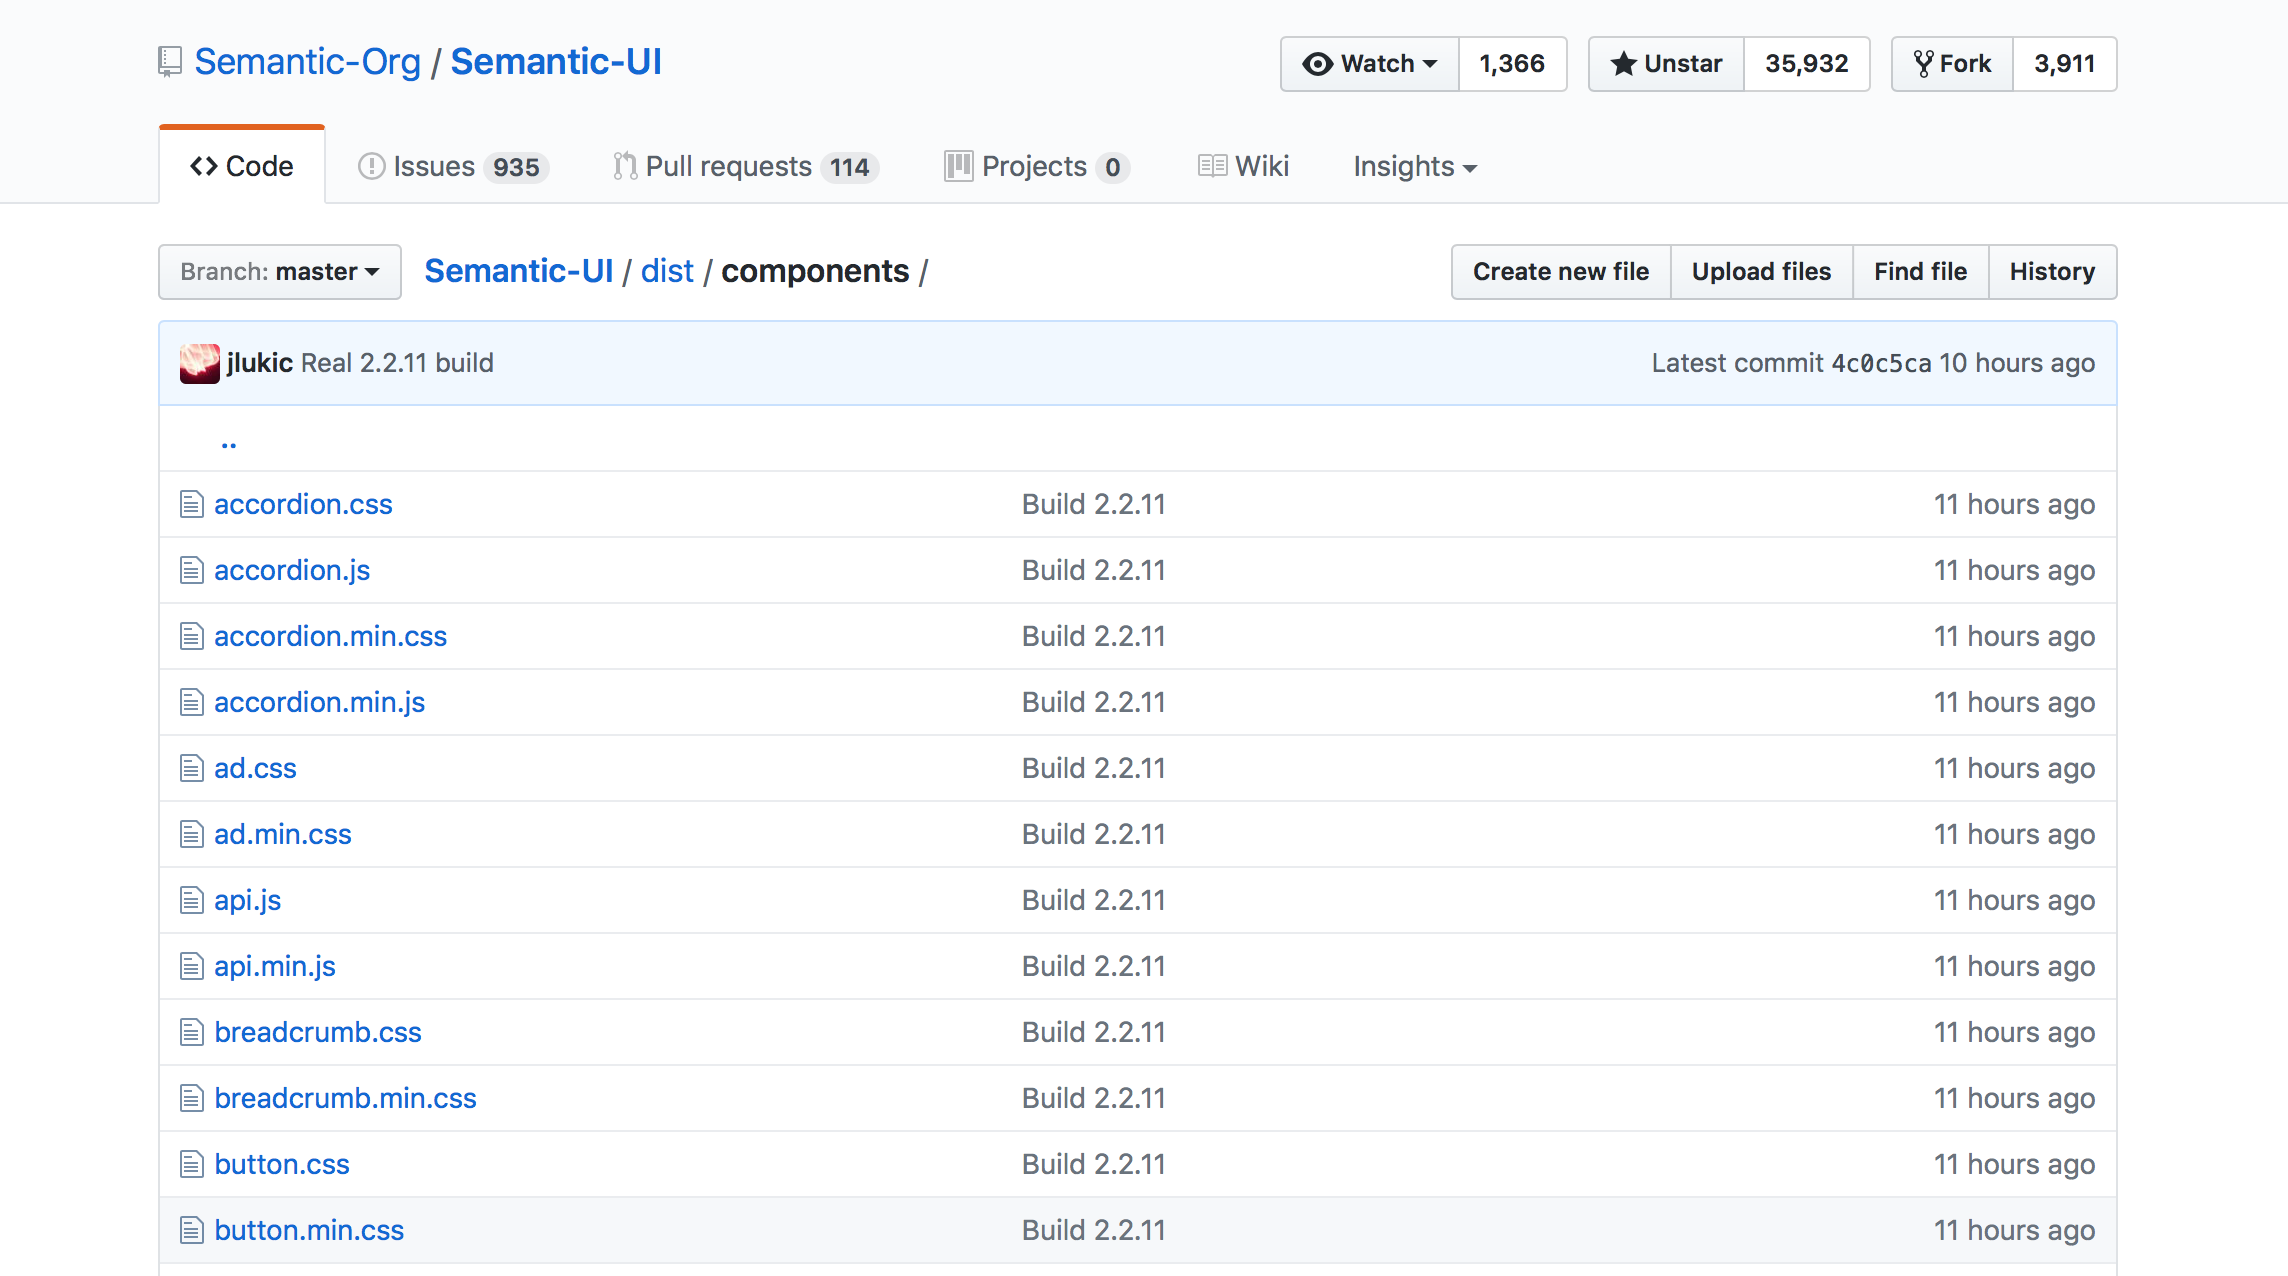Click the Projects board icon
Screen dimensions: 2288x1276
(958, 166)
